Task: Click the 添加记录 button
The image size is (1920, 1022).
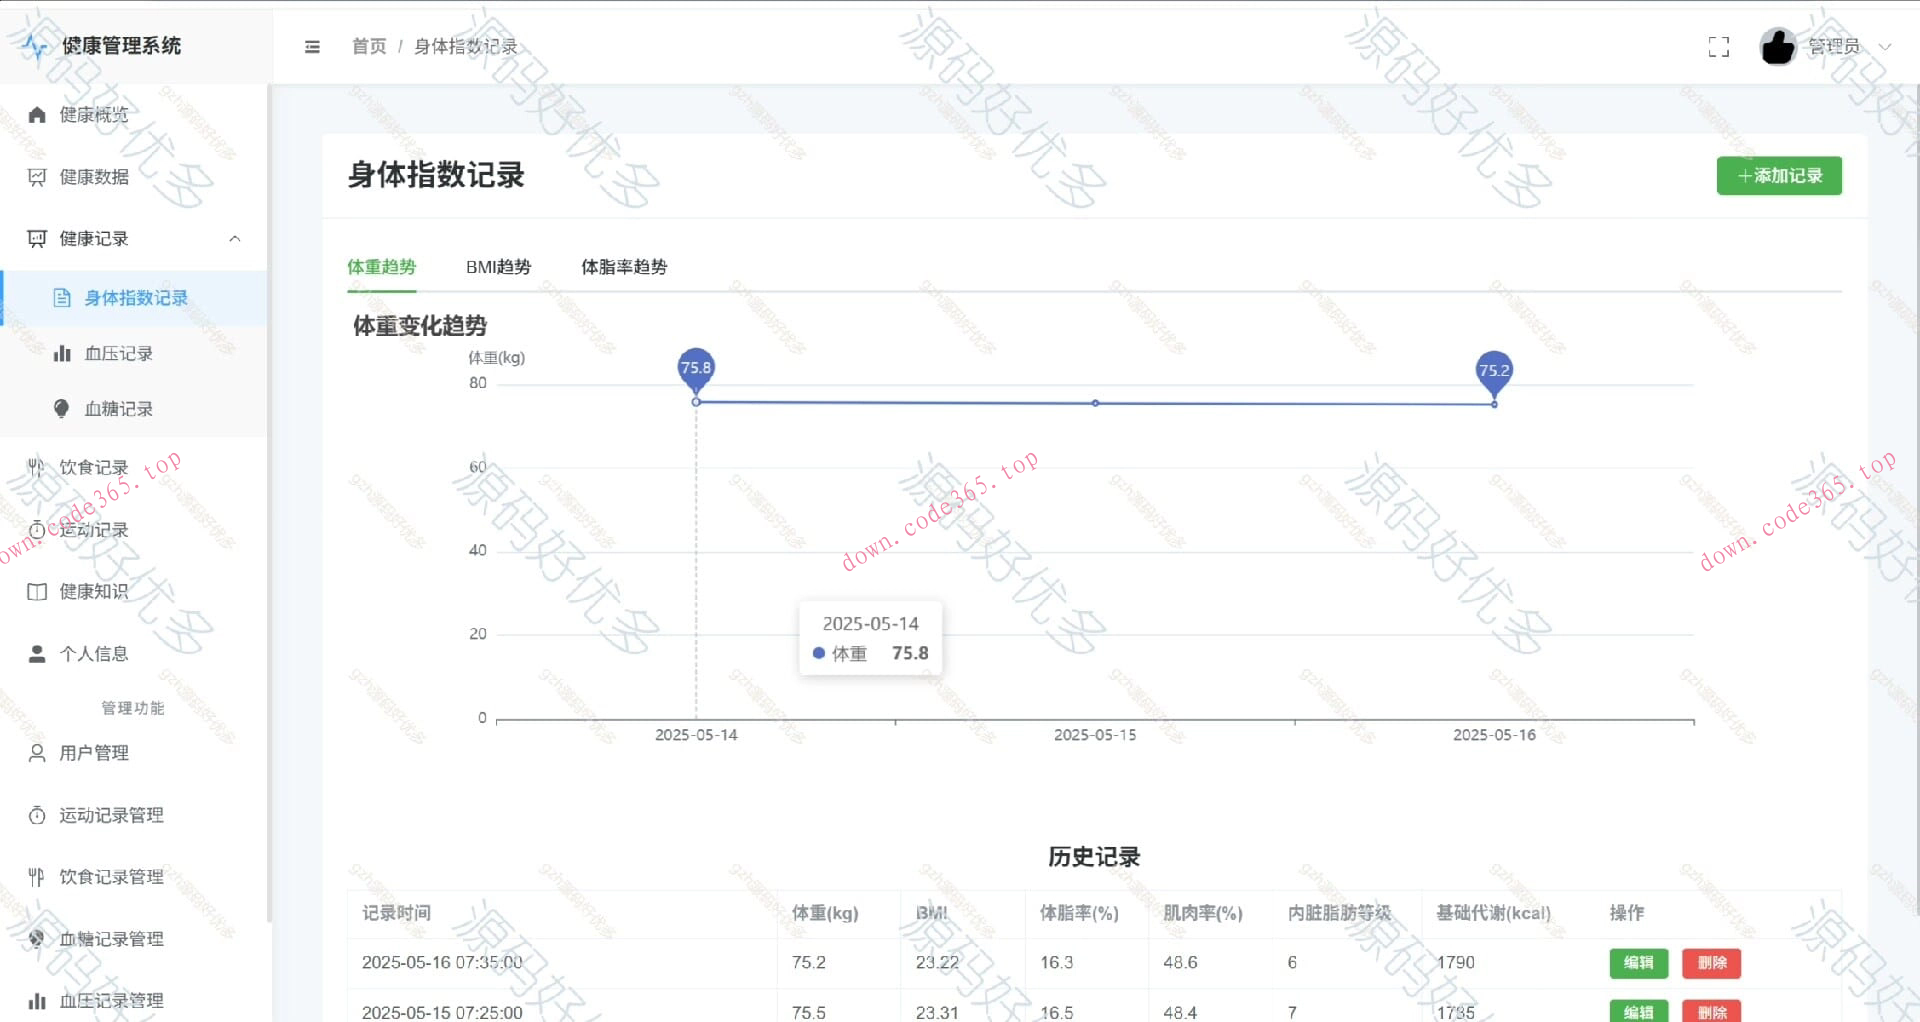Action: pos(1779,175)
